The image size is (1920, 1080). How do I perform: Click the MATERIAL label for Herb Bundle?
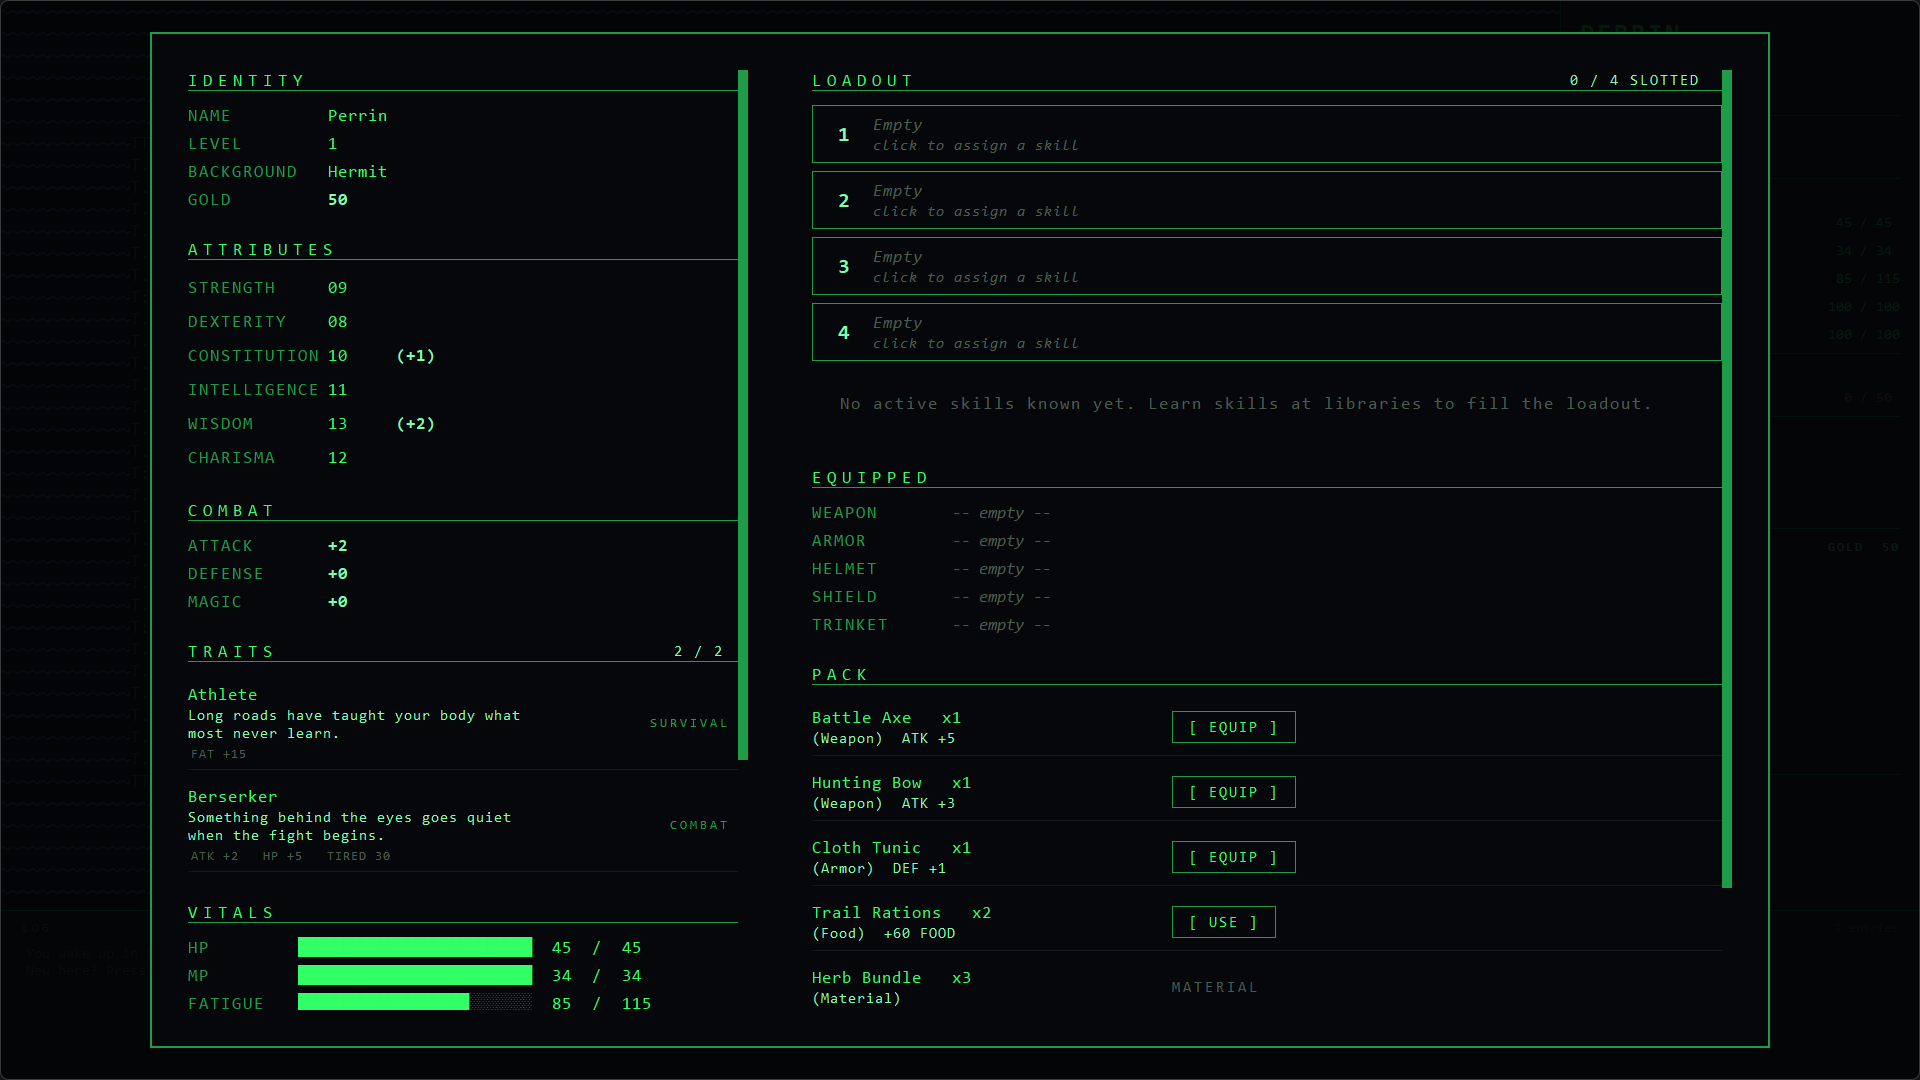tap(1214, 987)
